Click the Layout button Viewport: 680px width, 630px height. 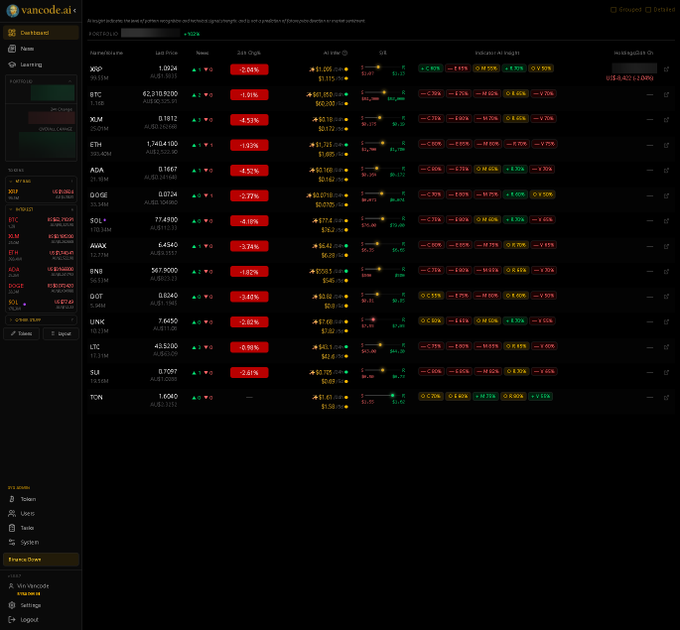coord(61,333)
